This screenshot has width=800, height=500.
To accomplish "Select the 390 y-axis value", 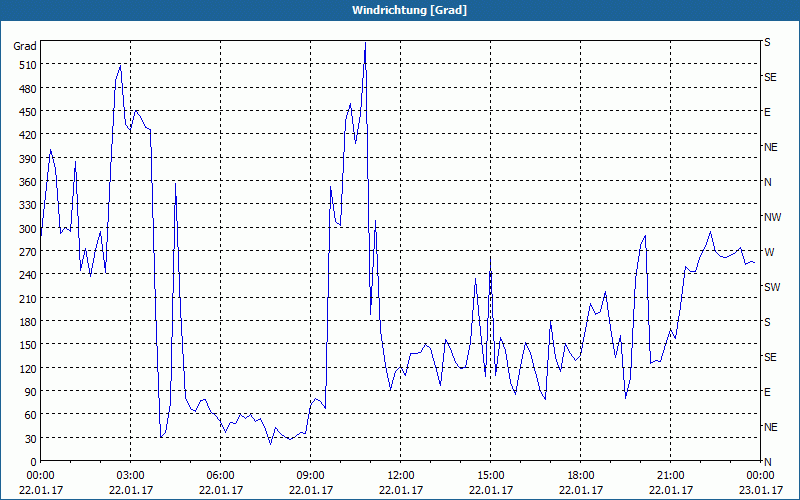I will 27,159.
